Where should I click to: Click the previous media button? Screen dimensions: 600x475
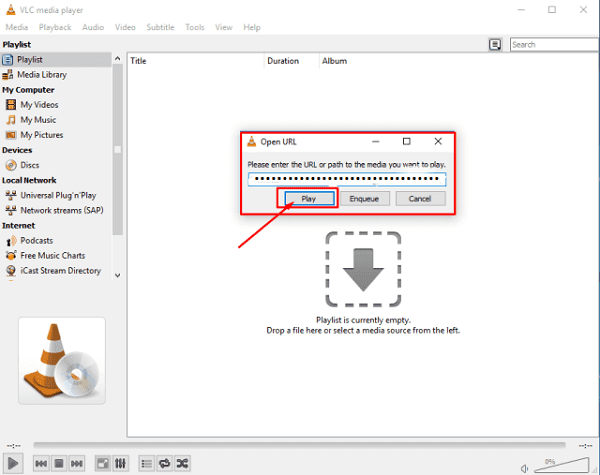click(41, 464)
